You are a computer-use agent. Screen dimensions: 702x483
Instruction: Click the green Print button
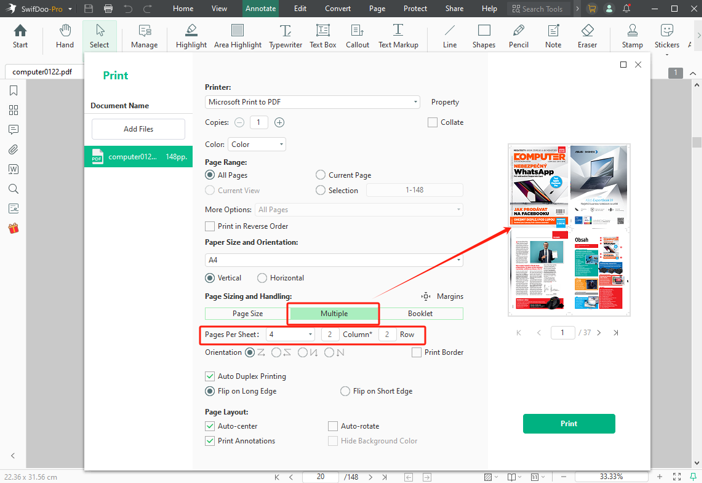[569, 423]
